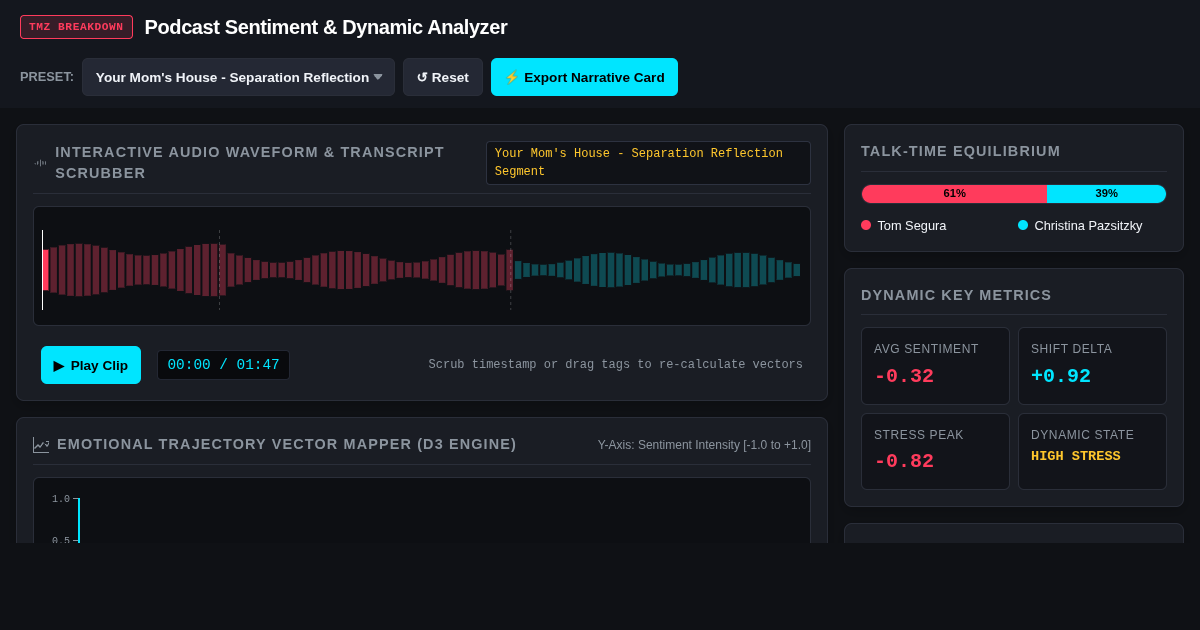This screenshot has width=1200, height=630.
Task: Click the Stress Peak -0.82 metric card
Action: pos(935,452)
